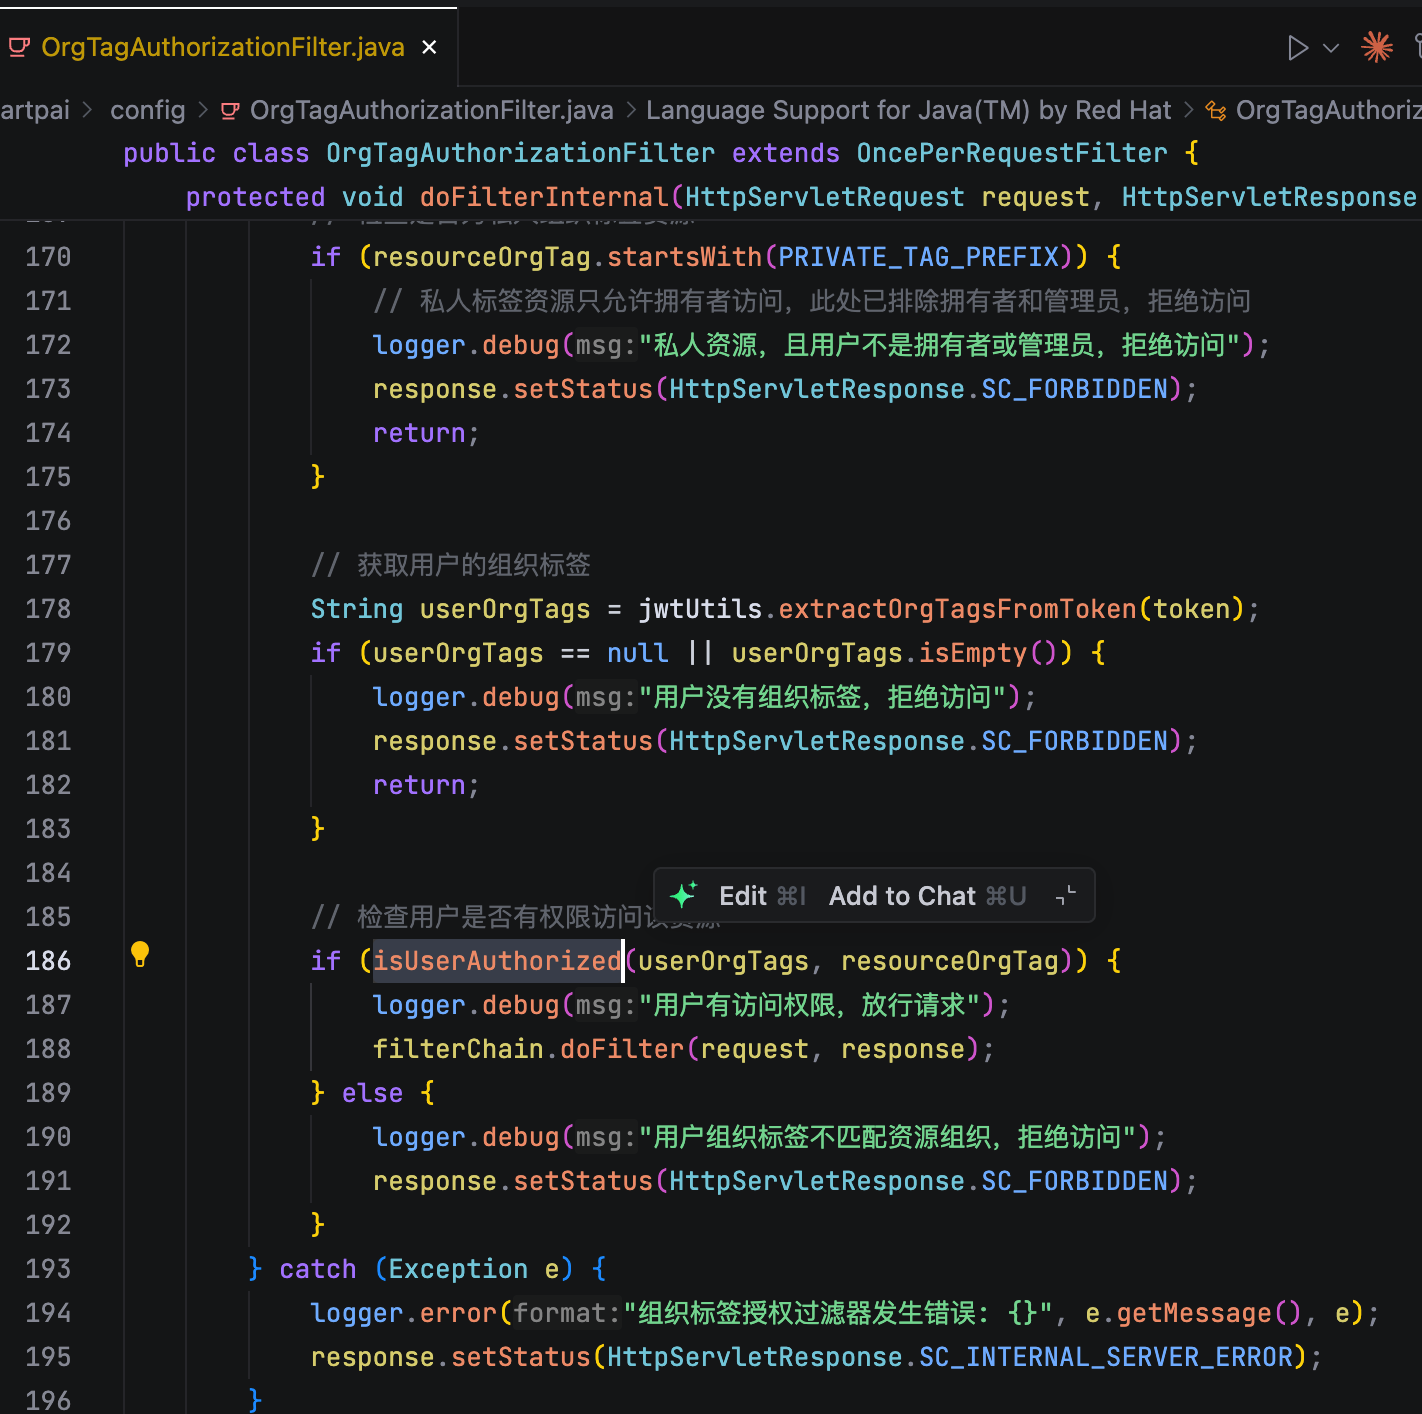Click the sparkle AI icon in floating toolbar
Screen dimensions: 1422x1414
(684, 895)
